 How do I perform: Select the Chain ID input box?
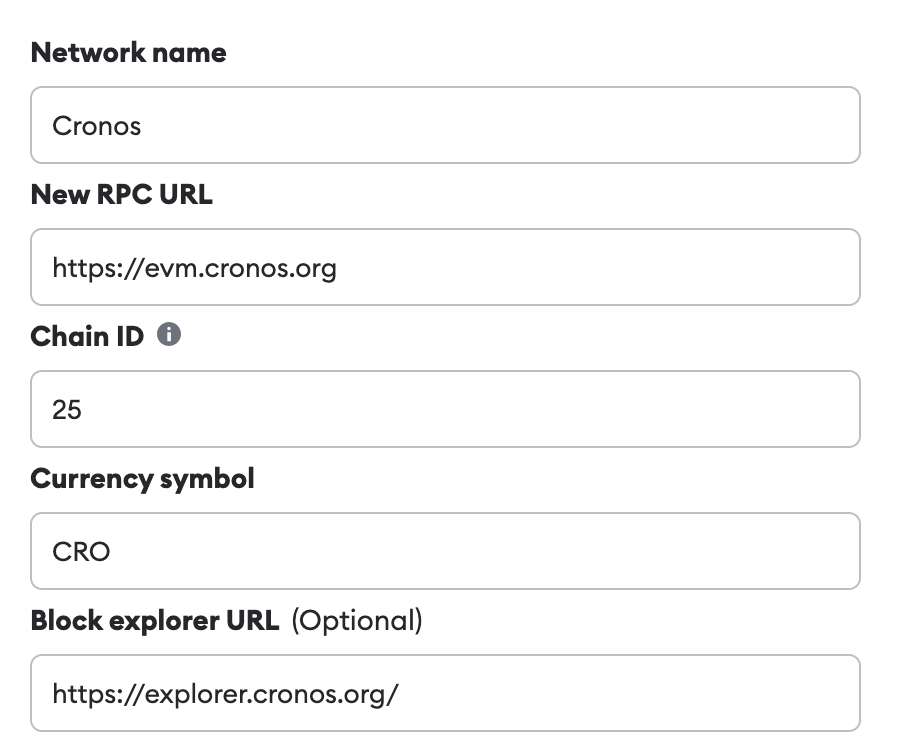[445, 409]
